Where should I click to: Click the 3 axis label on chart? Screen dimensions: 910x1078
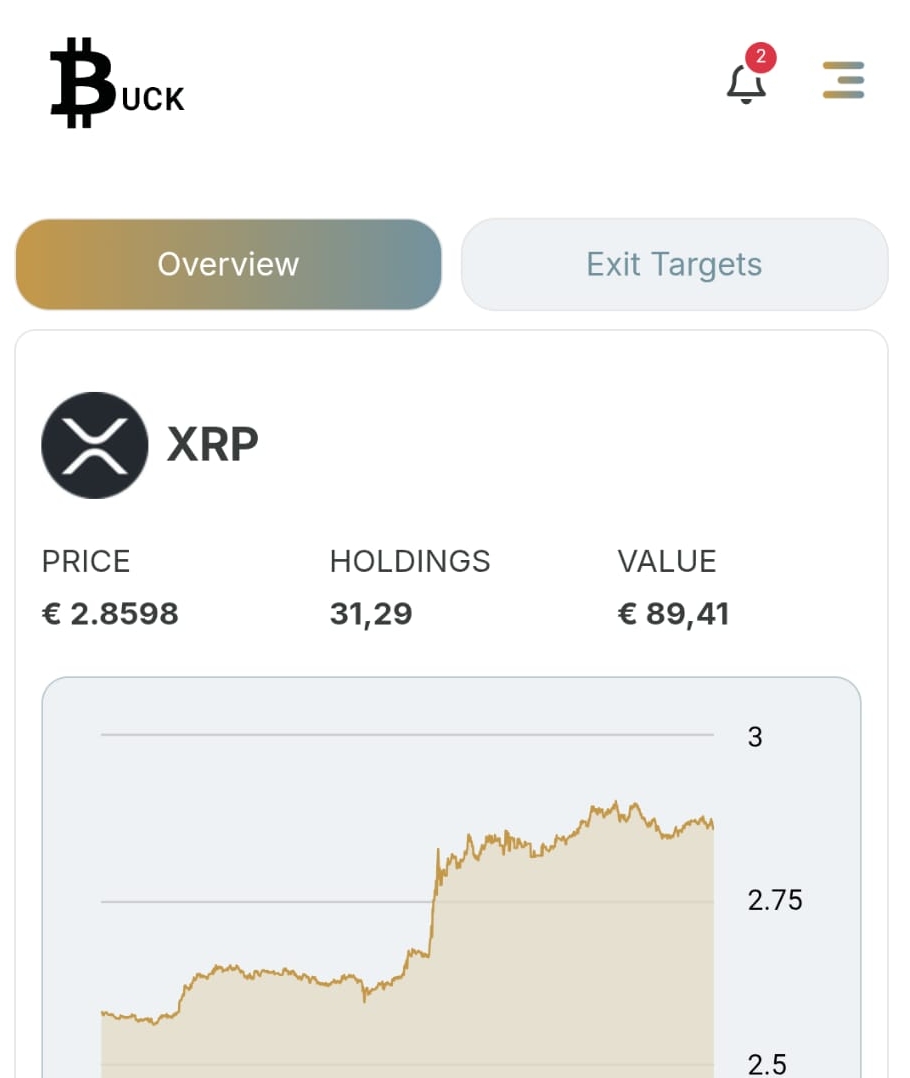pyautogui.click(x=755, y=737)
